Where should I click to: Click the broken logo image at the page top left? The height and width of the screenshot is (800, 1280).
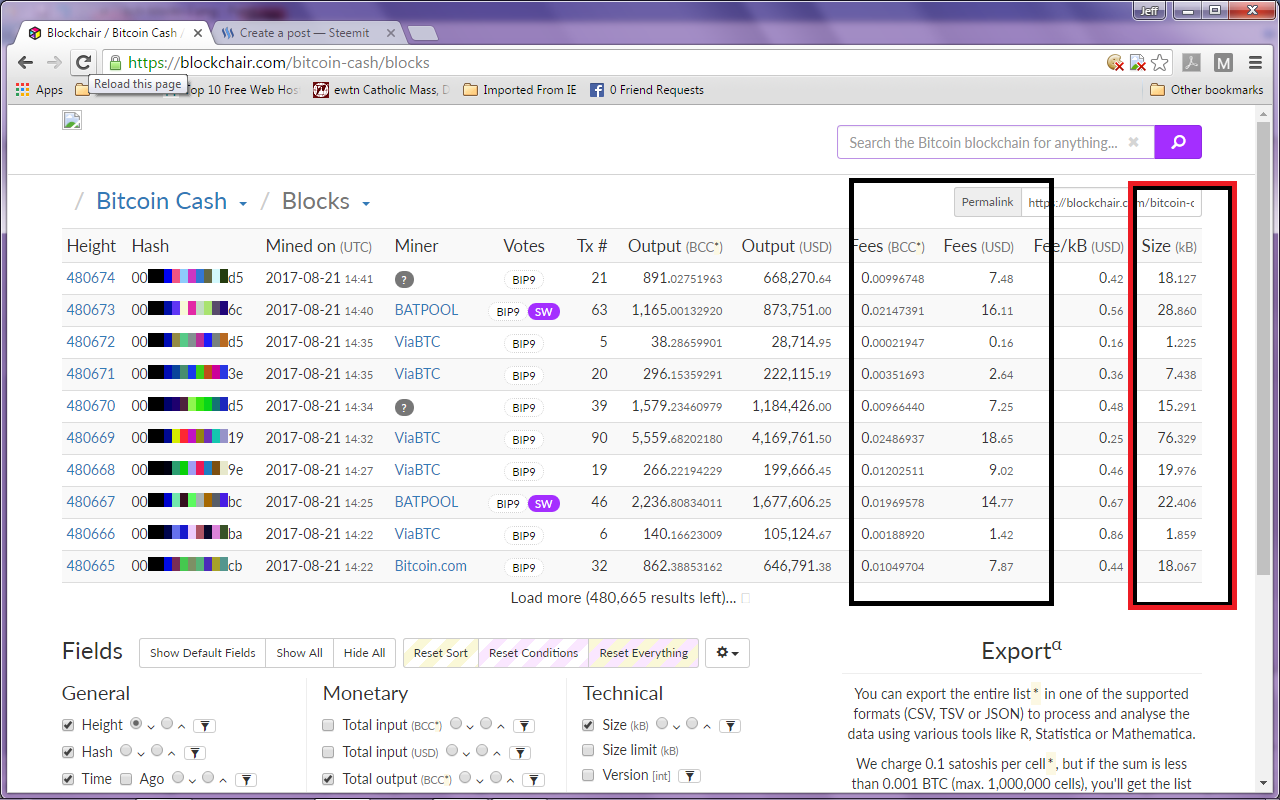[x=72, y=121]
